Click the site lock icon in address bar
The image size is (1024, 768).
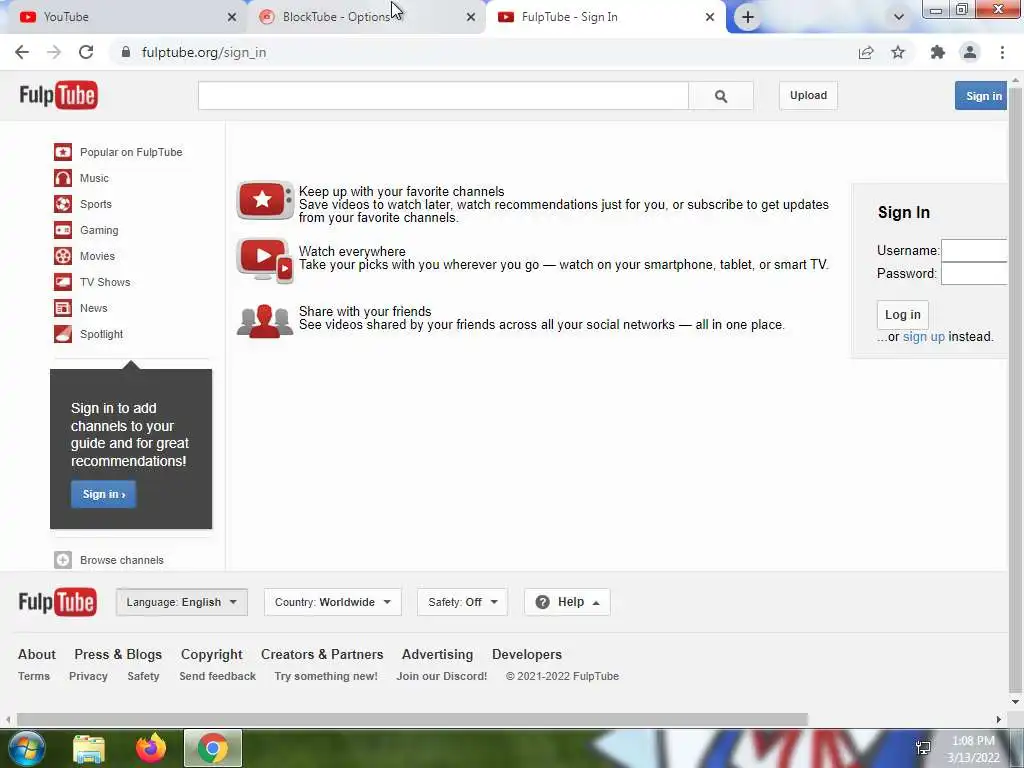pyautogui.click(x=126, y=52)
